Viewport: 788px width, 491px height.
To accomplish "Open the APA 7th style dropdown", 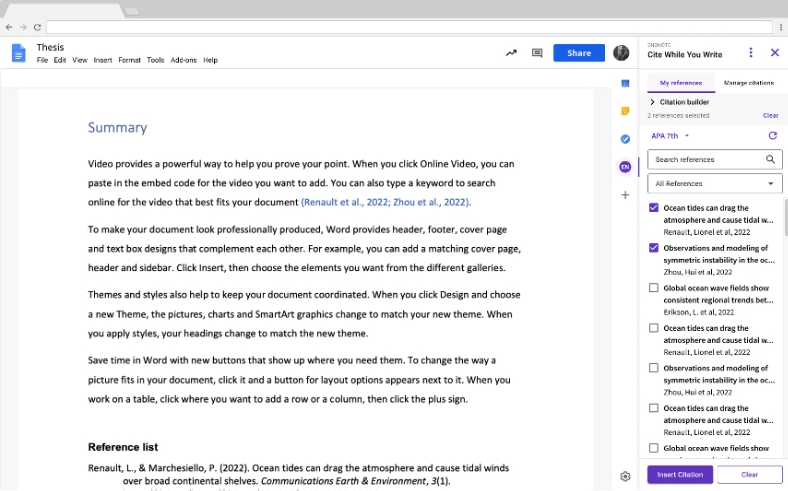I will (x=670, y=136).
